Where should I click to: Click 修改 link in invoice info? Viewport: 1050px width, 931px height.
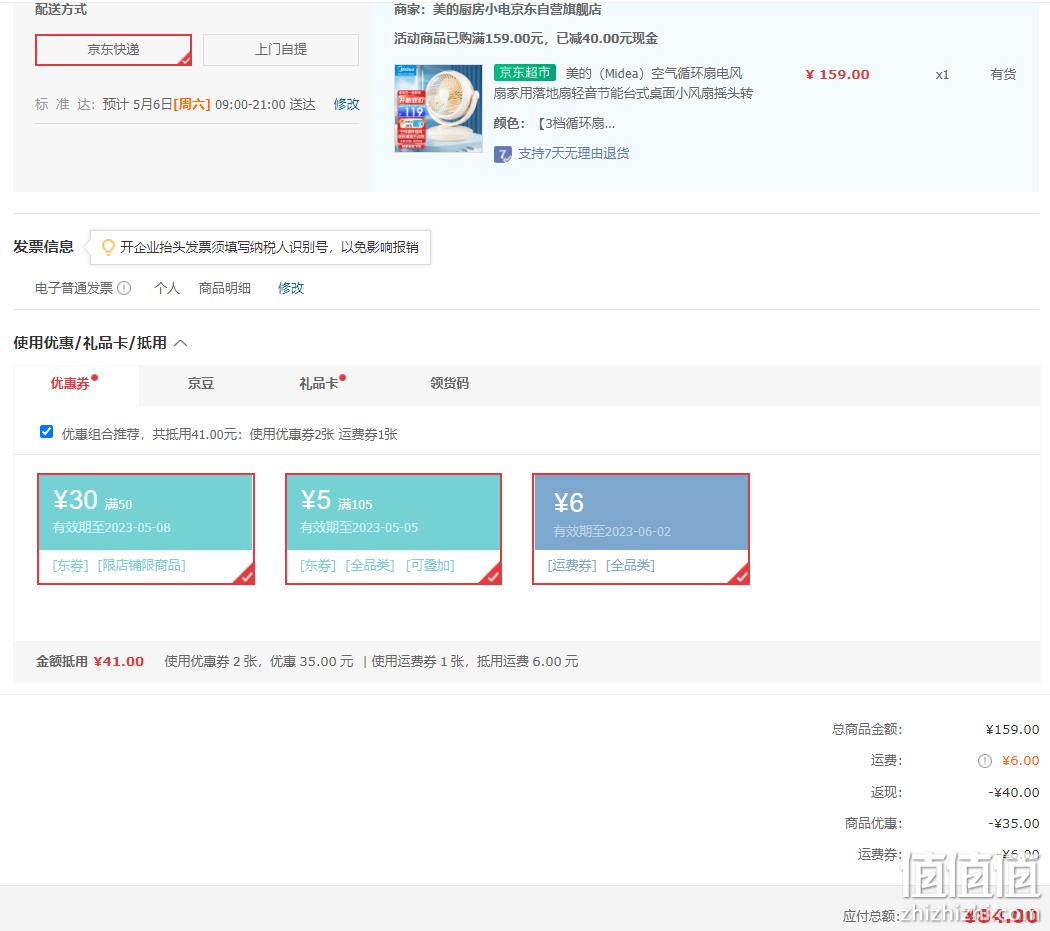pyautogui.click(x=291, y=288)
